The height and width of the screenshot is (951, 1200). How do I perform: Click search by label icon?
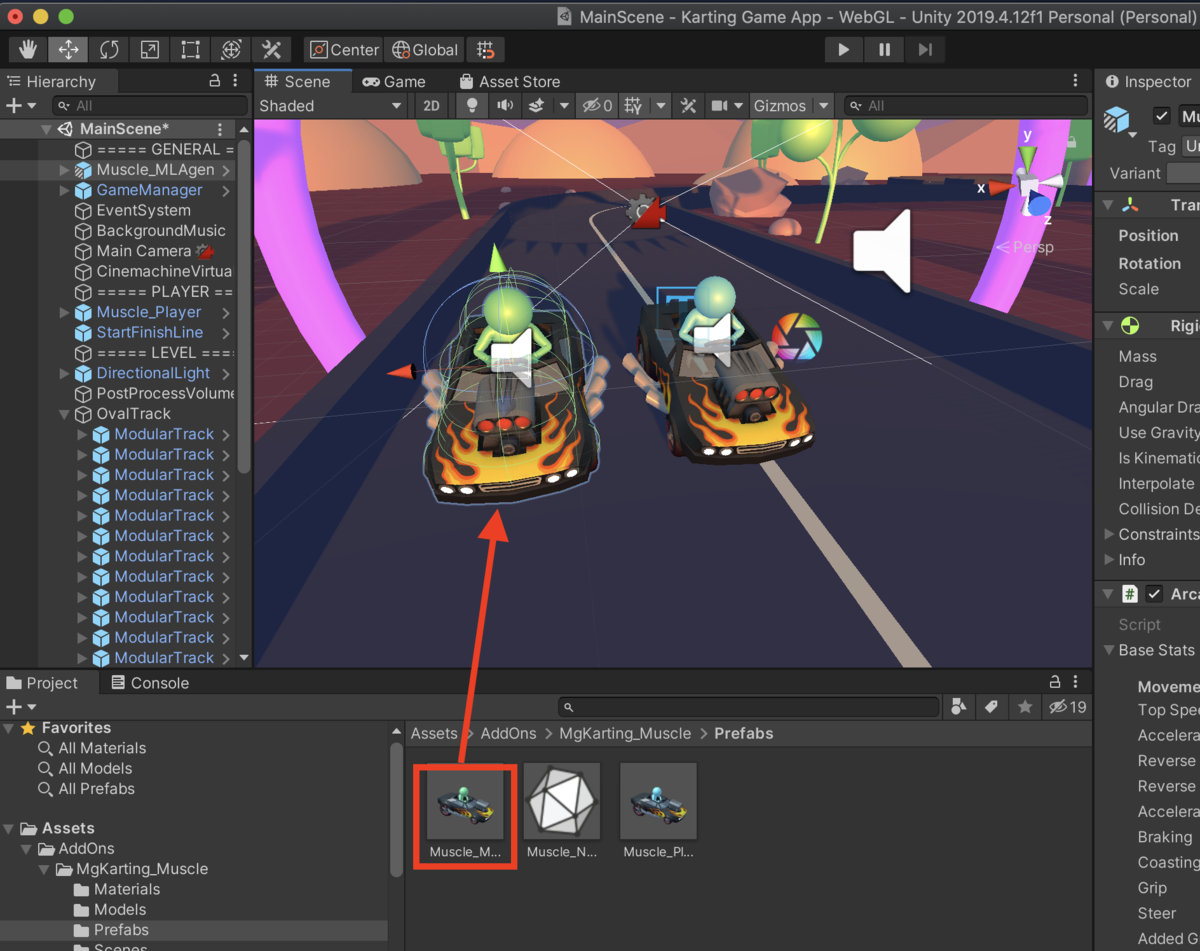(991, 707)
